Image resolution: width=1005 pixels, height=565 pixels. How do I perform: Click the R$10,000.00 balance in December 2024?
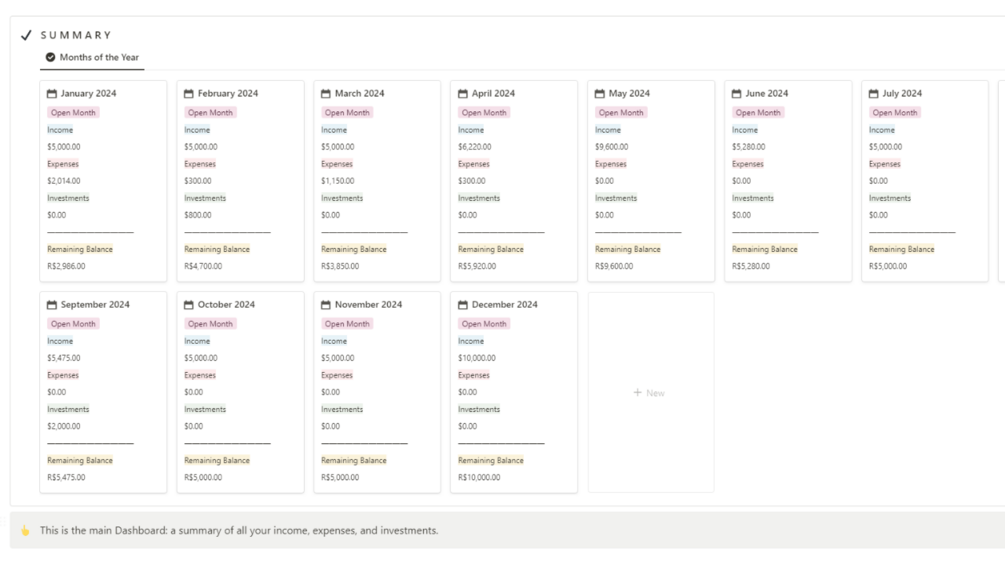(x=479, y=478)
